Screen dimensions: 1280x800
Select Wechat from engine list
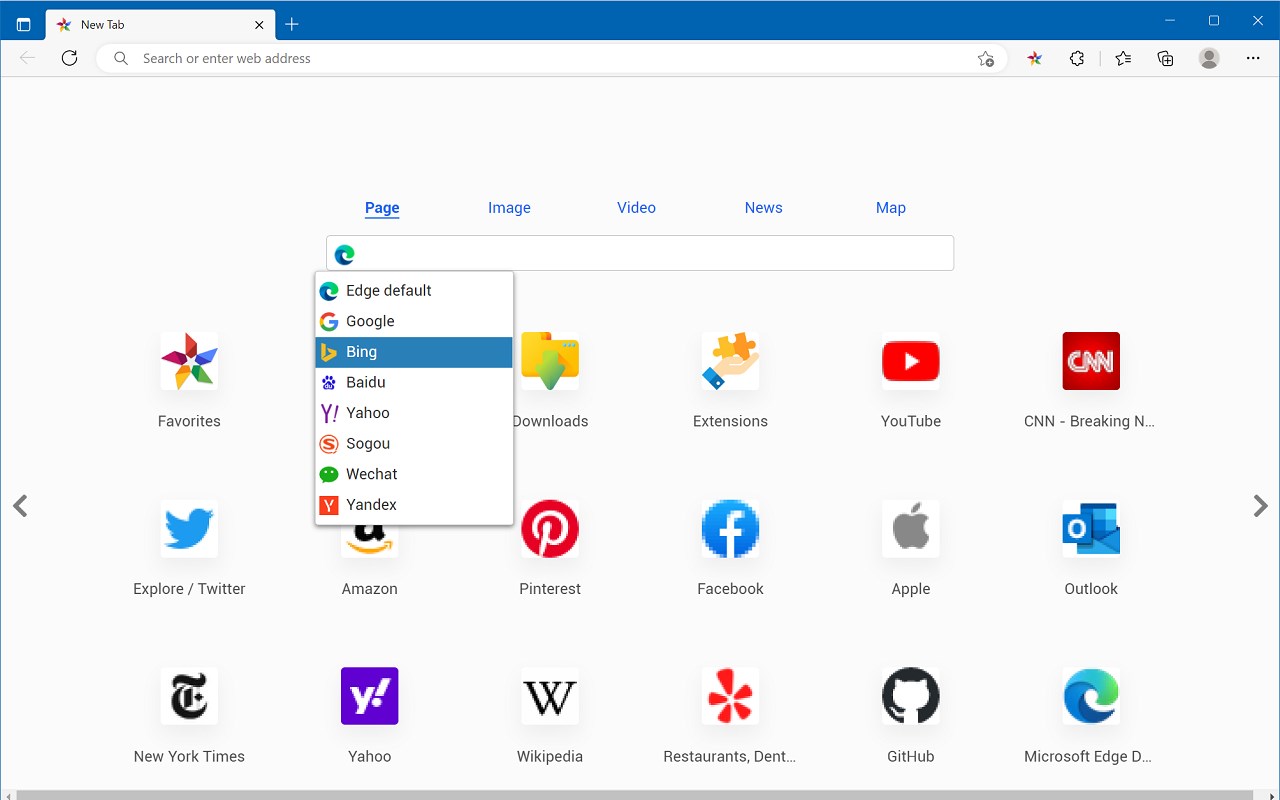click(414, 474)
